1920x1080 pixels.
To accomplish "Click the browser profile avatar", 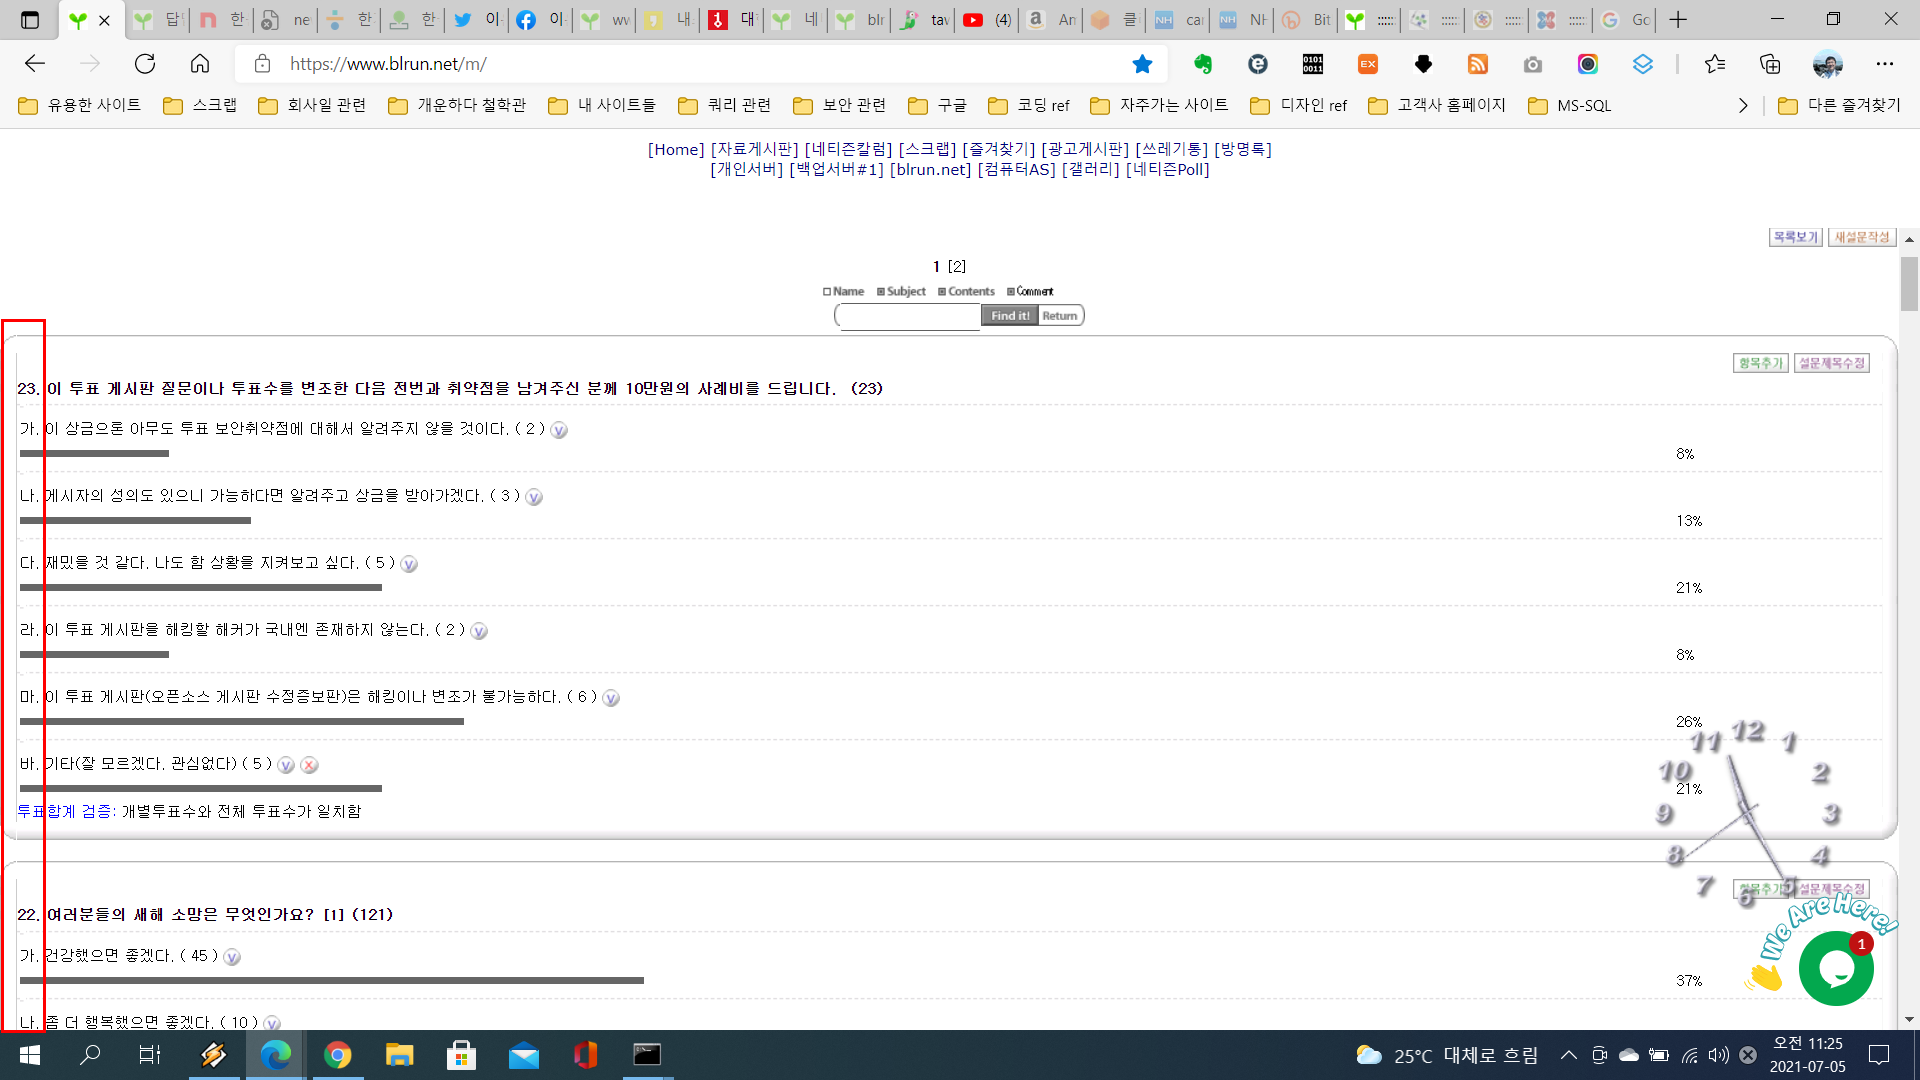I will (1827, 64).
